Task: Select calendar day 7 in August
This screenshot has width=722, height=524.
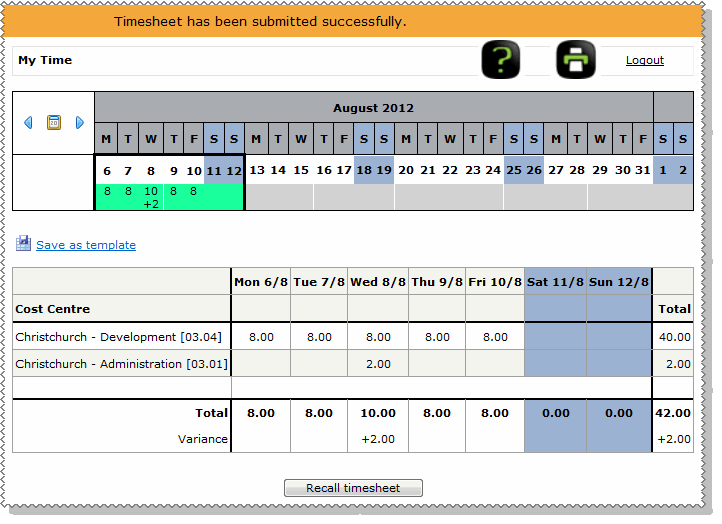Action: coord(128,171)
